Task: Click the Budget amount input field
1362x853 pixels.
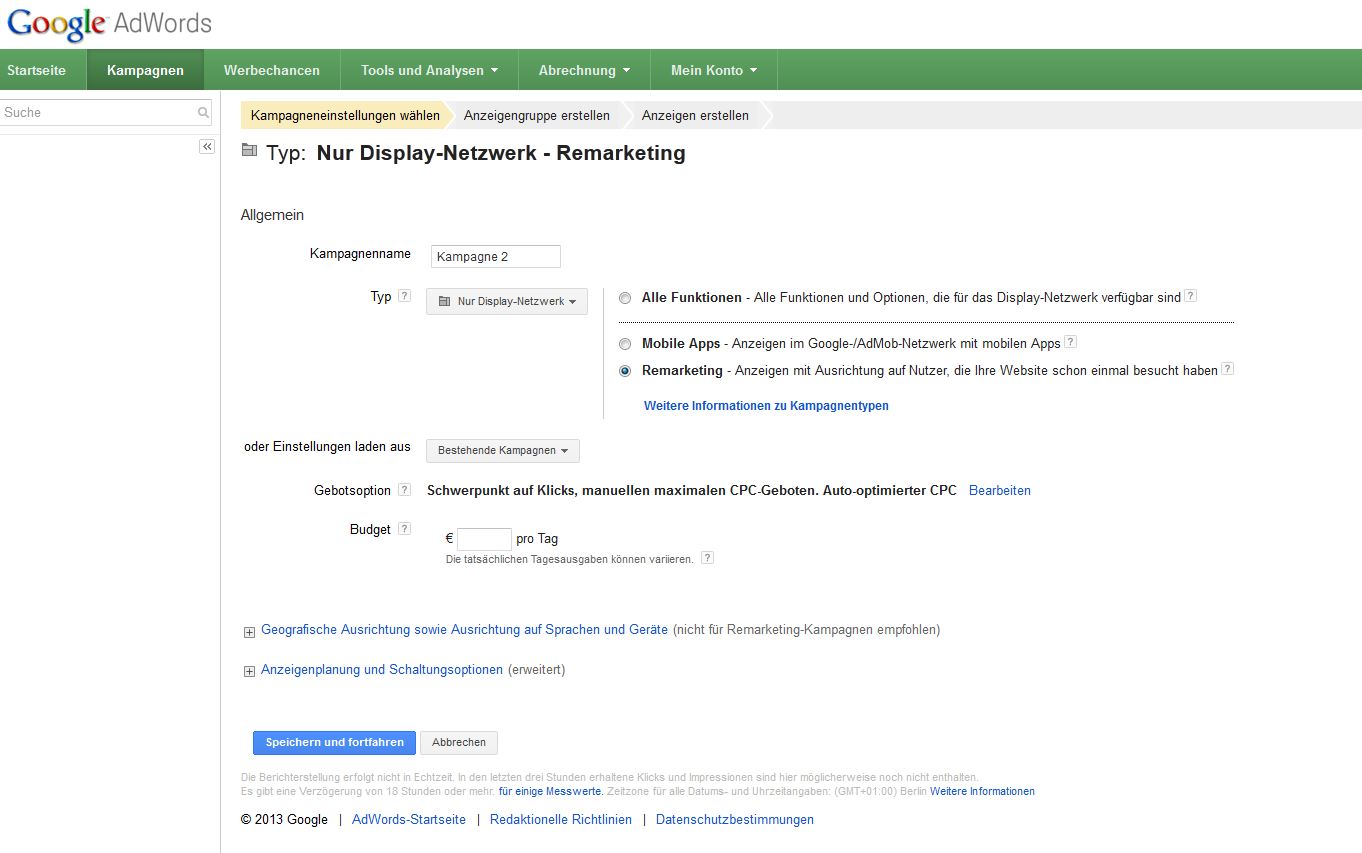Action: coord(484,539)
